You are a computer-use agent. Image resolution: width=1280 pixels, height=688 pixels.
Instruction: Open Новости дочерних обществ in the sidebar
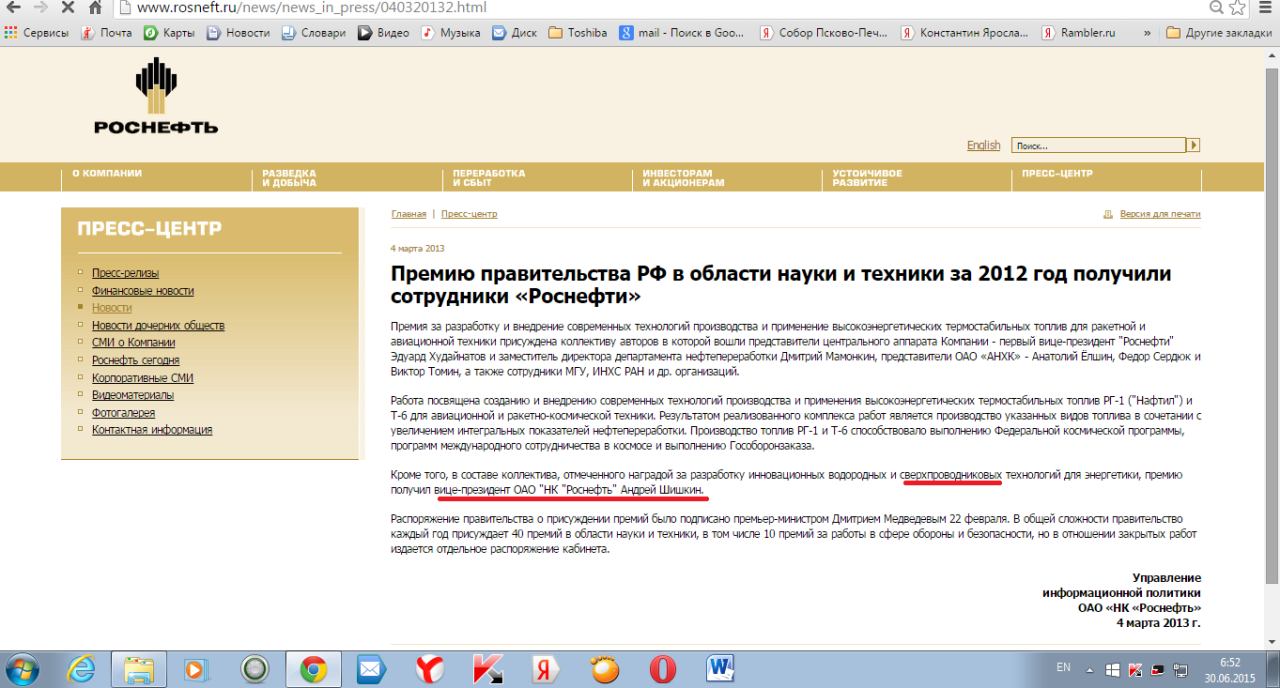point(158,326)
